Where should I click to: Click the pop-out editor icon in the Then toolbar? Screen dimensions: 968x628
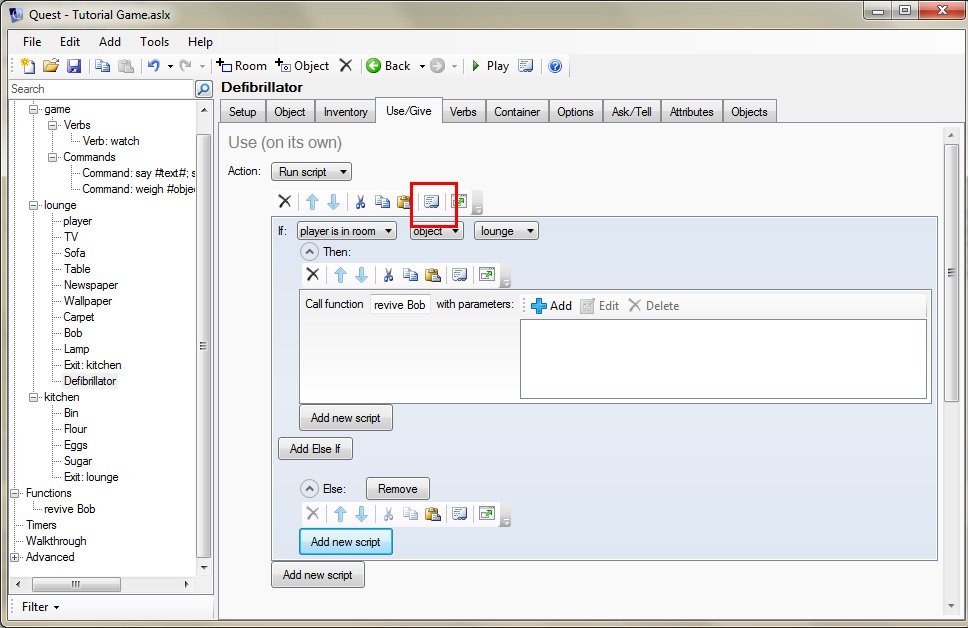[486, 274]
